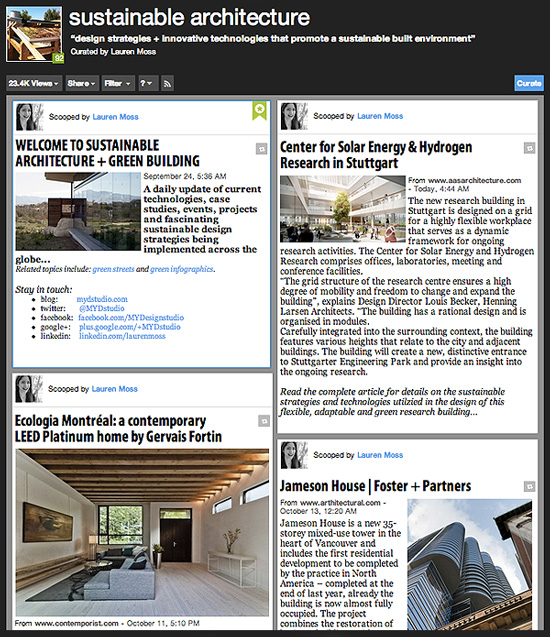Click avatar on Jameson House post
This screenshot has width=550, height=637.
(294, 455)
